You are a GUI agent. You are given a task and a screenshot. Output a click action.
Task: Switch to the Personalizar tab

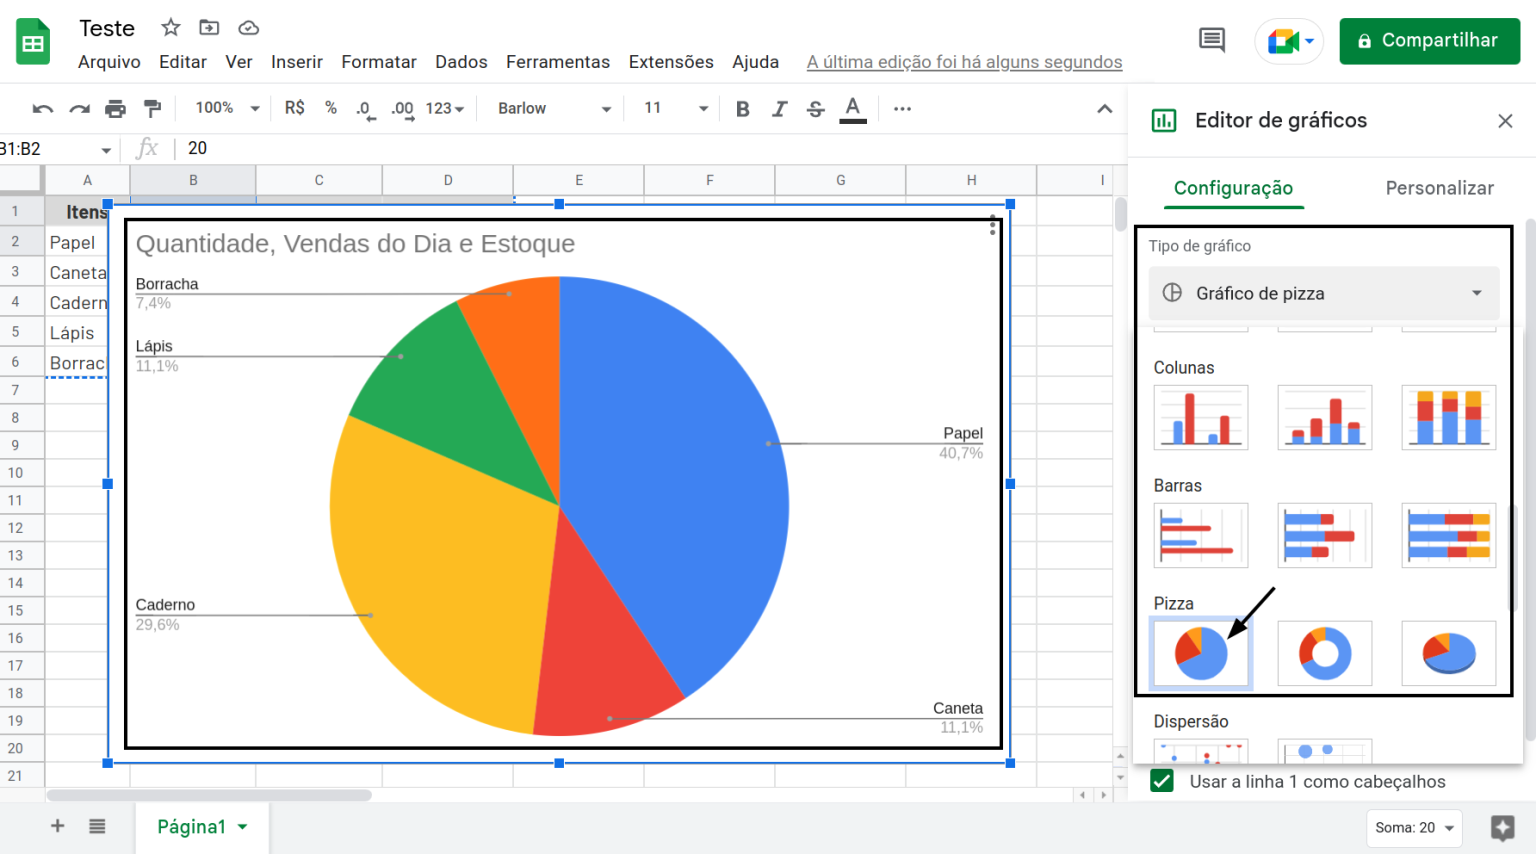1438,188
